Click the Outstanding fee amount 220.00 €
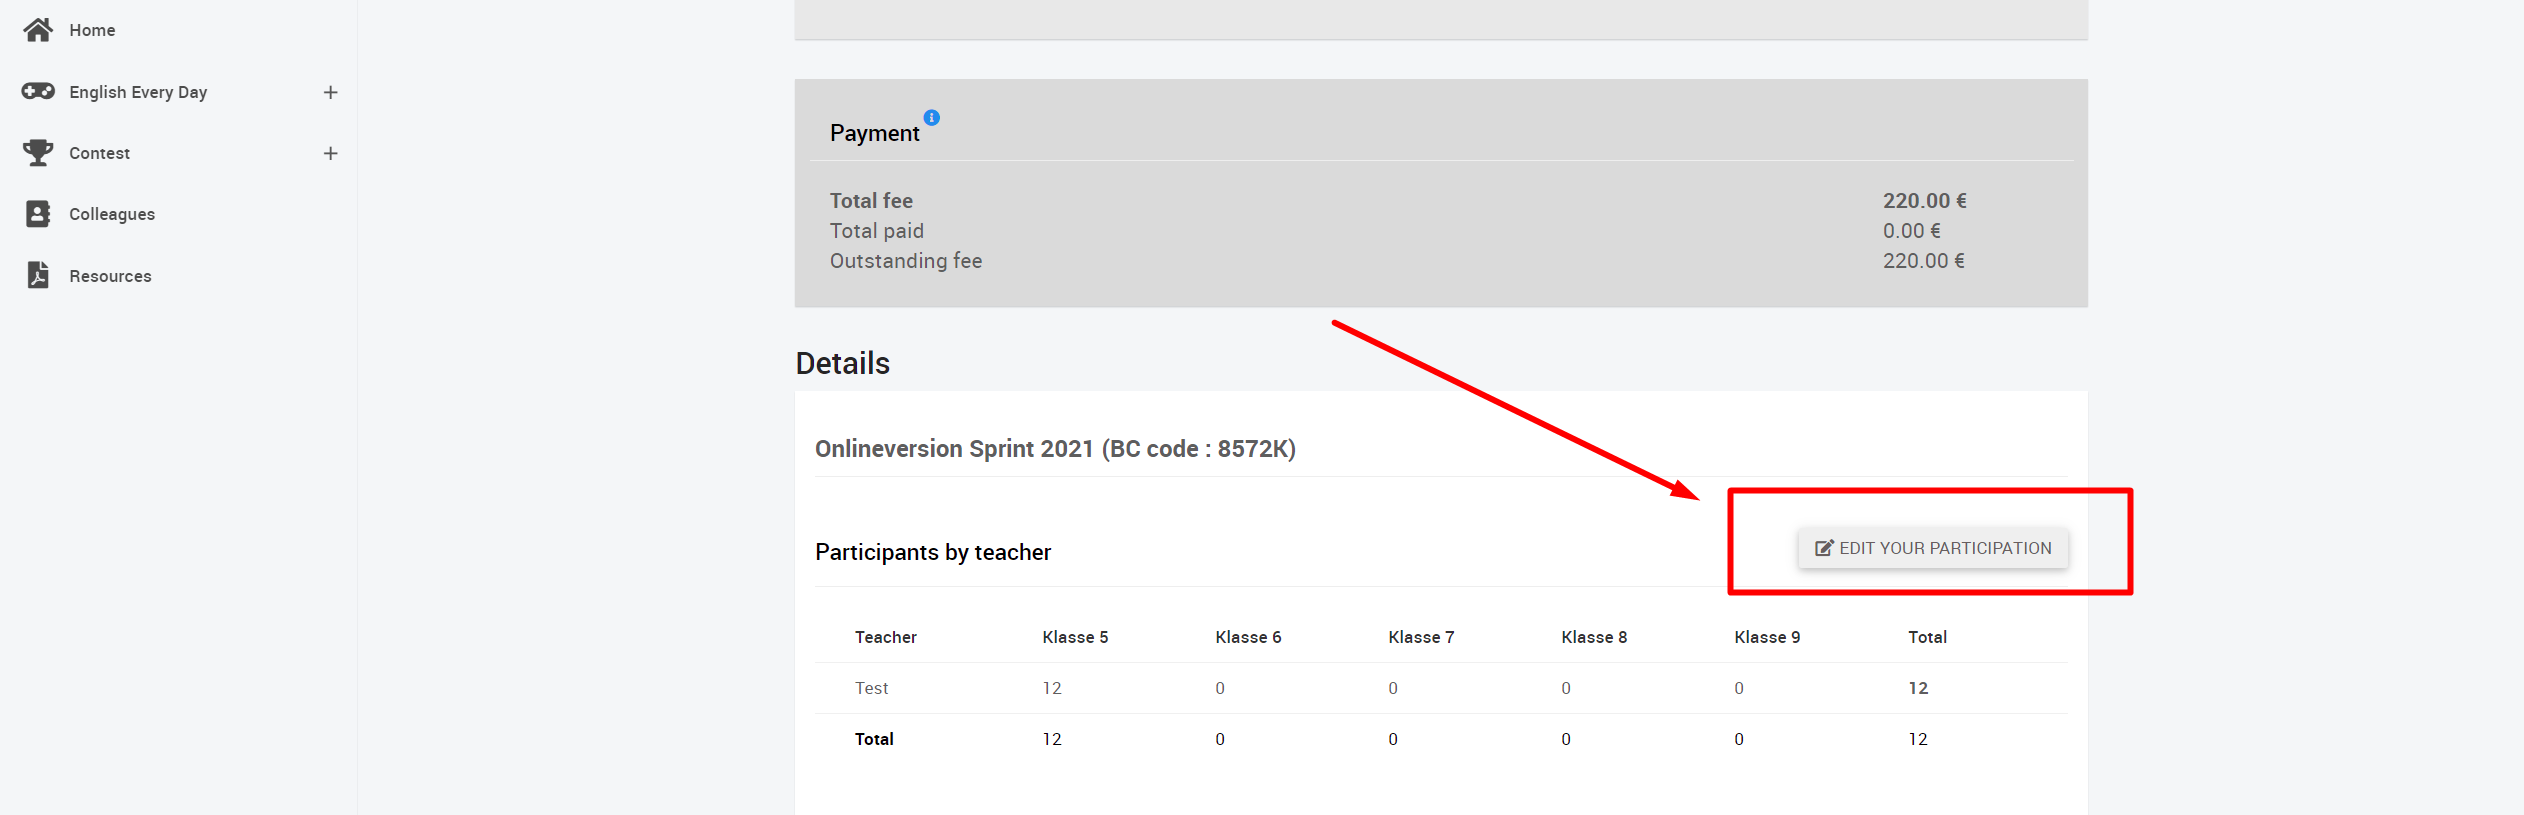This screenshot has height=815, width=2524. click(1924, 261)
